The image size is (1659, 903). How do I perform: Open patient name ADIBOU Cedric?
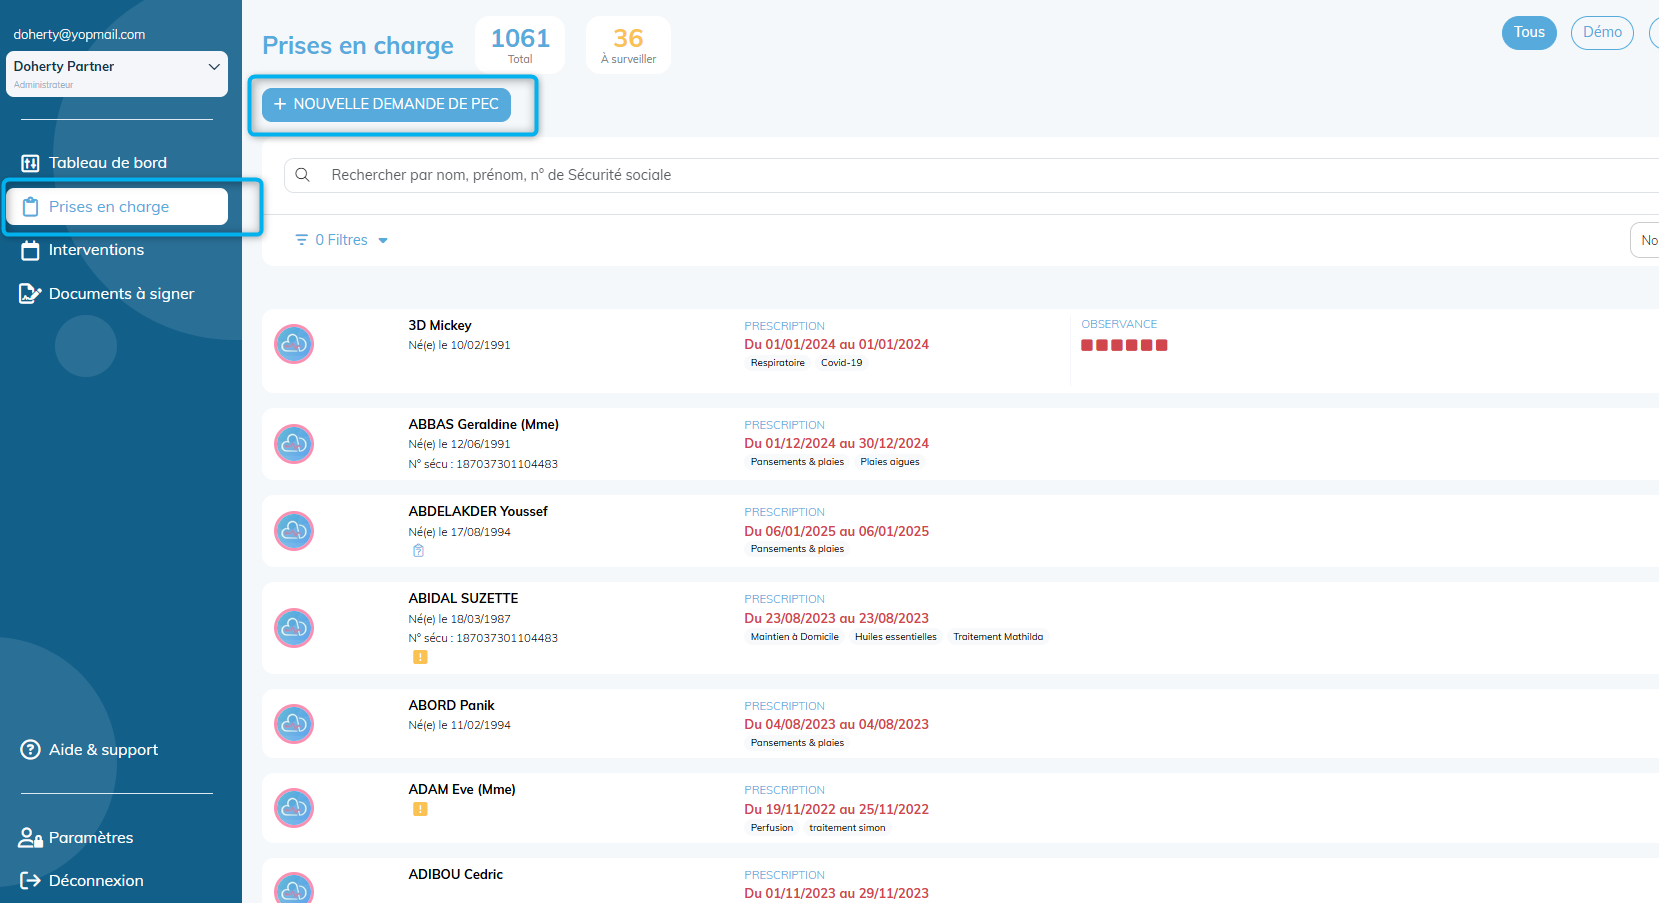[456, 875]
